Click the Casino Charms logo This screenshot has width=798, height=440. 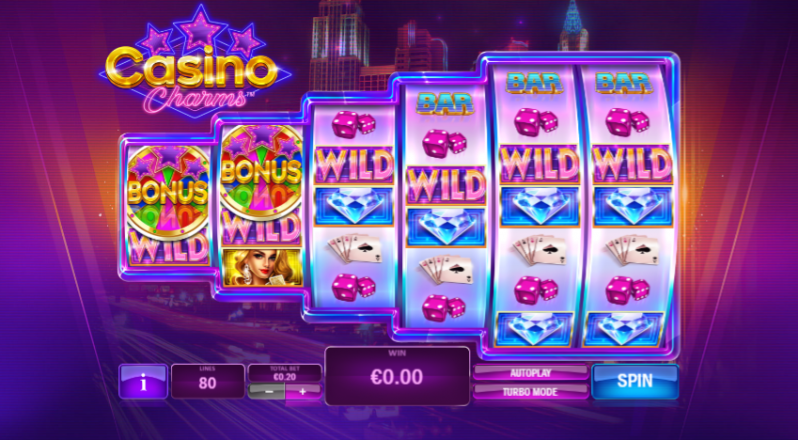(x=195, y=66)
